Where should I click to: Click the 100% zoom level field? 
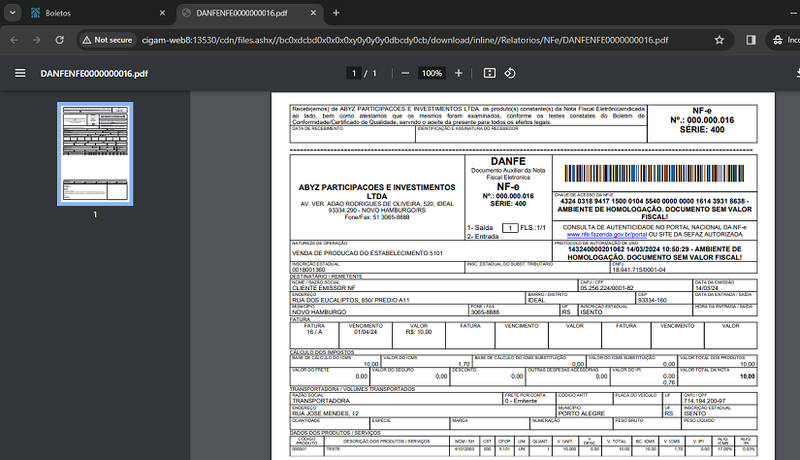pos(432,73)
